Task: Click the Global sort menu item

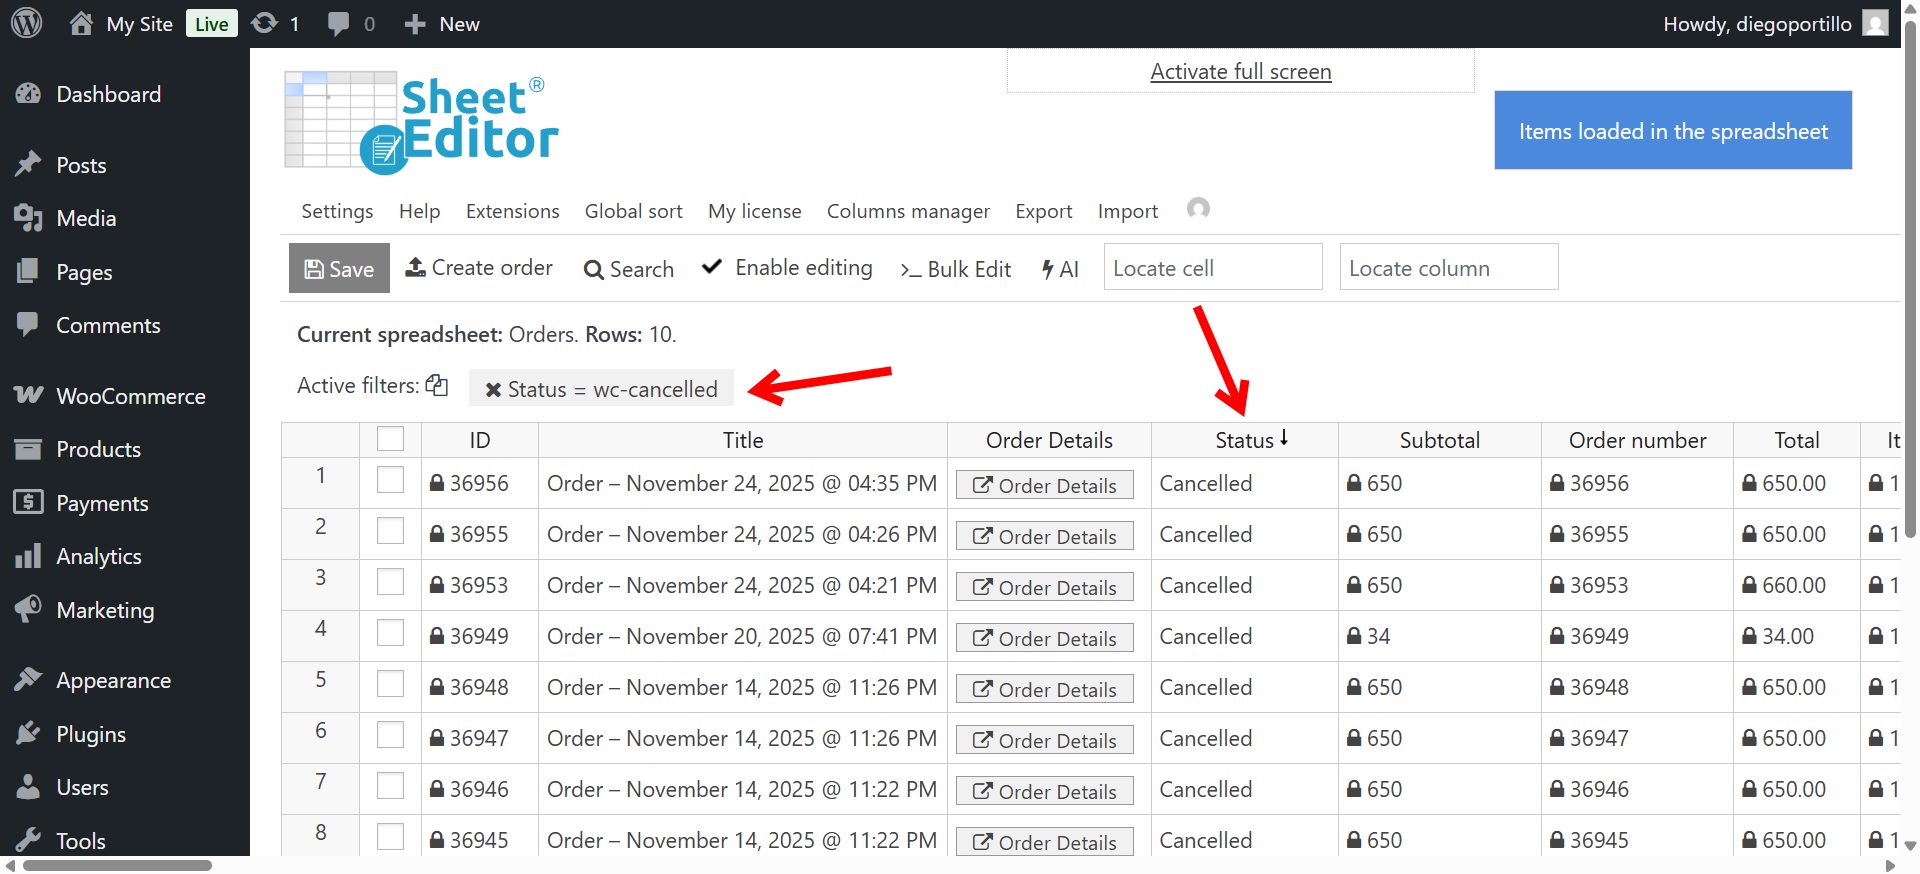Action: (633, 211)
